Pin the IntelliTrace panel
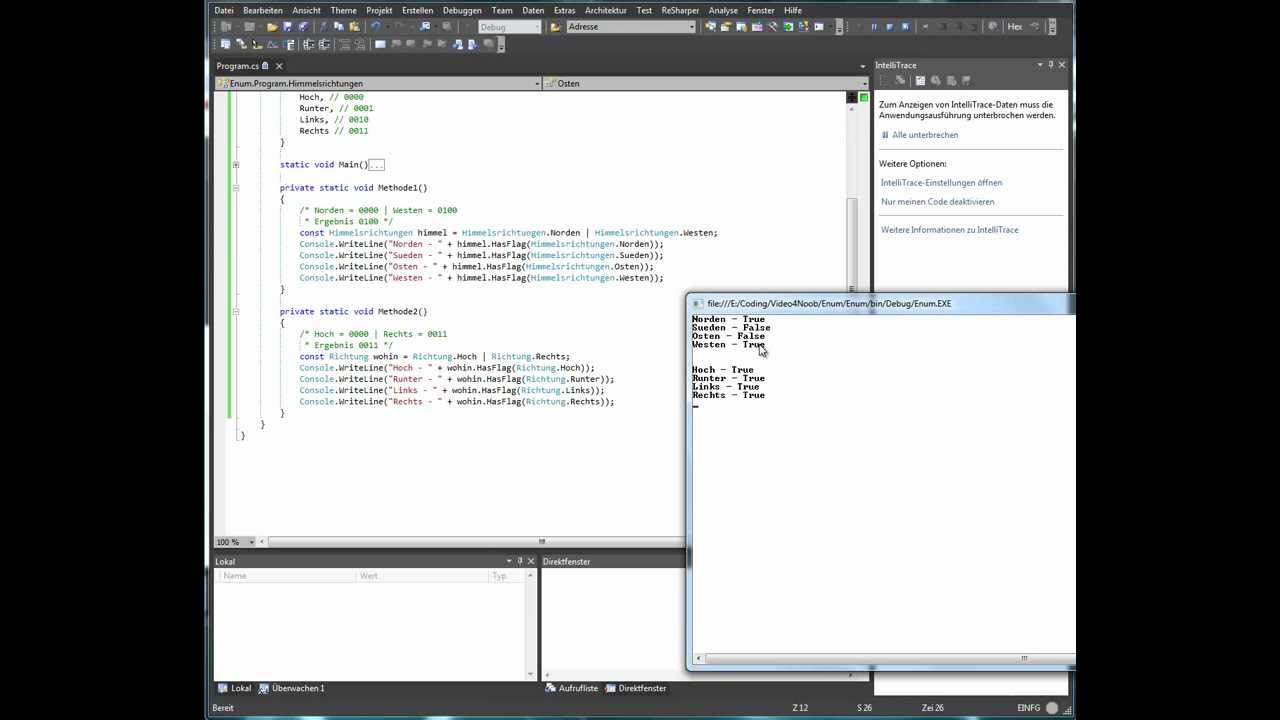 coord(1050,65)
